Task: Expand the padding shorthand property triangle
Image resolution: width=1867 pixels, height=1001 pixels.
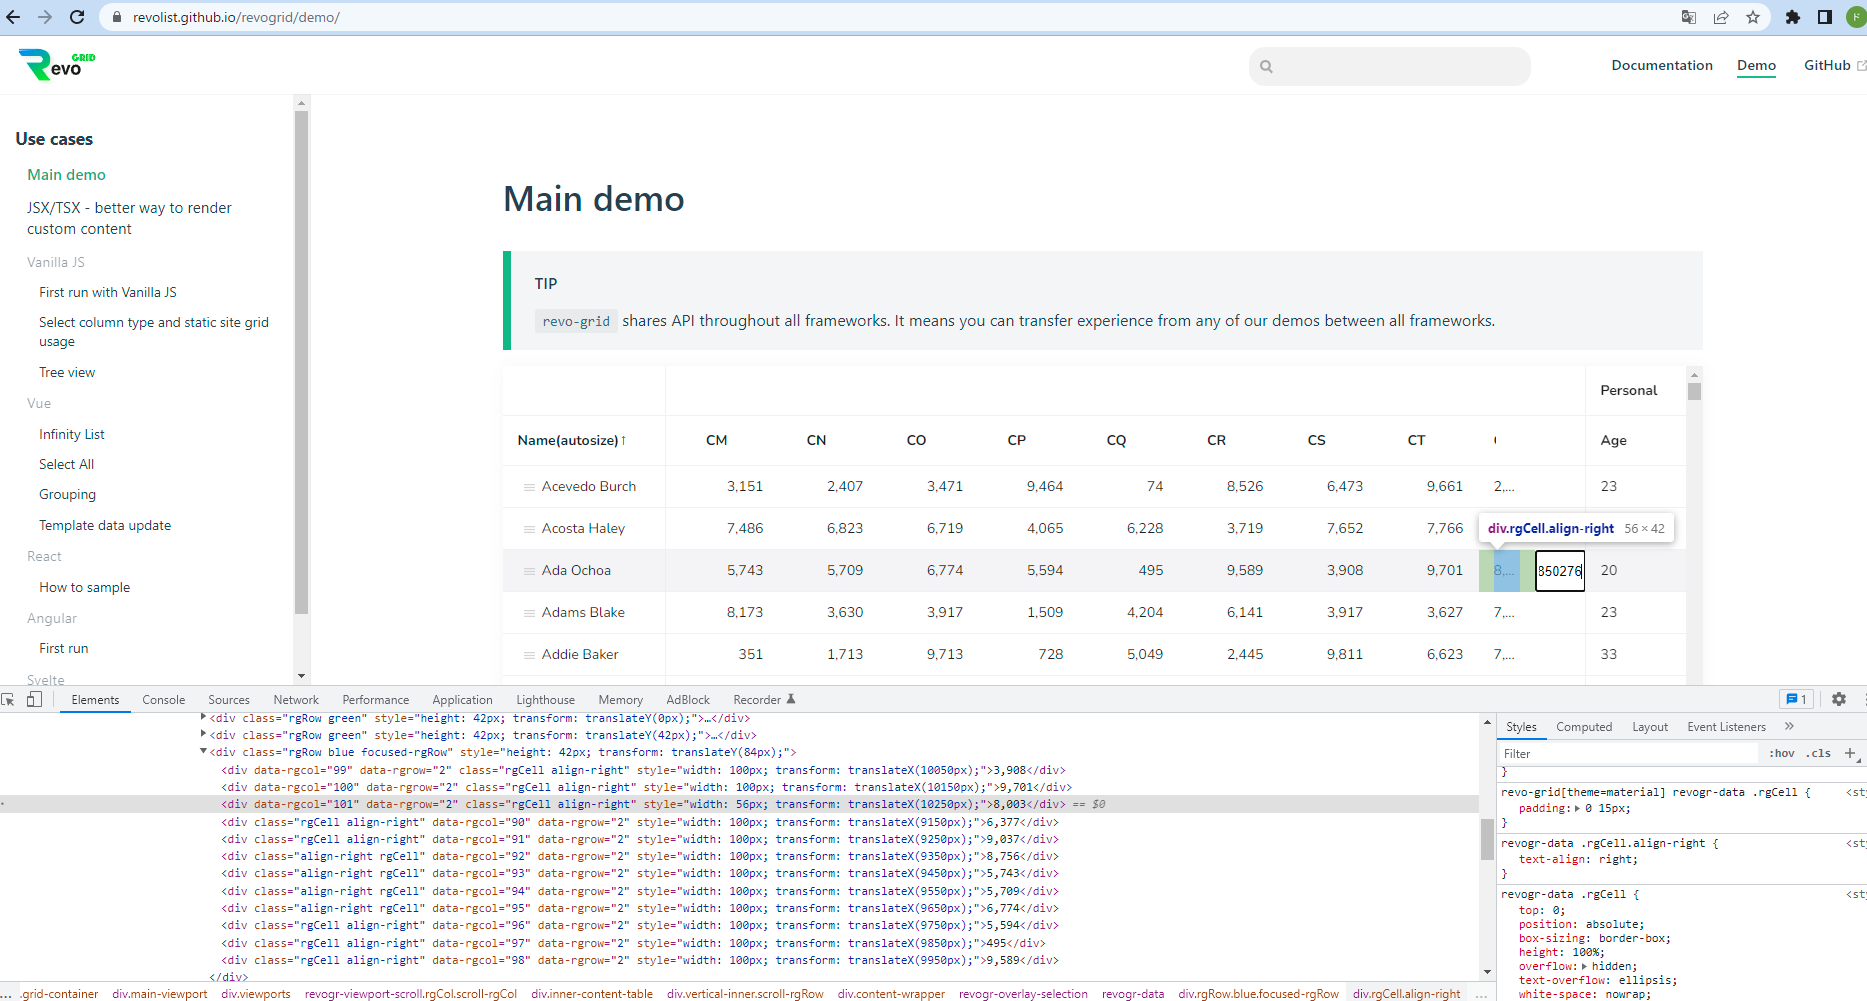Action: [1578, 809]
